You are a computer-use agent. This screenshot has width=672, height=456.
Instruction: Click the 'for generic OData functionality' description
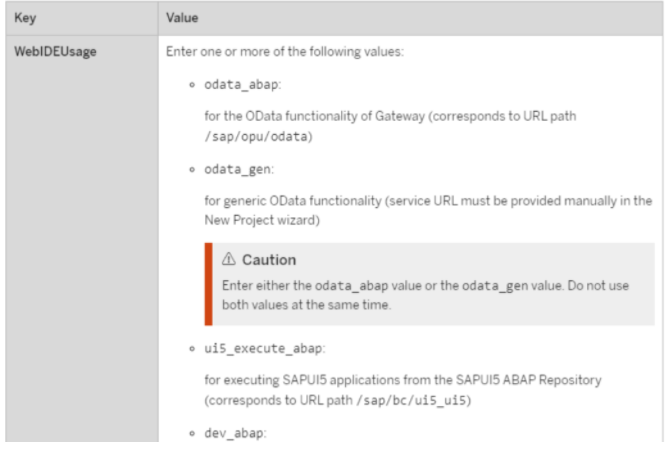293,201
